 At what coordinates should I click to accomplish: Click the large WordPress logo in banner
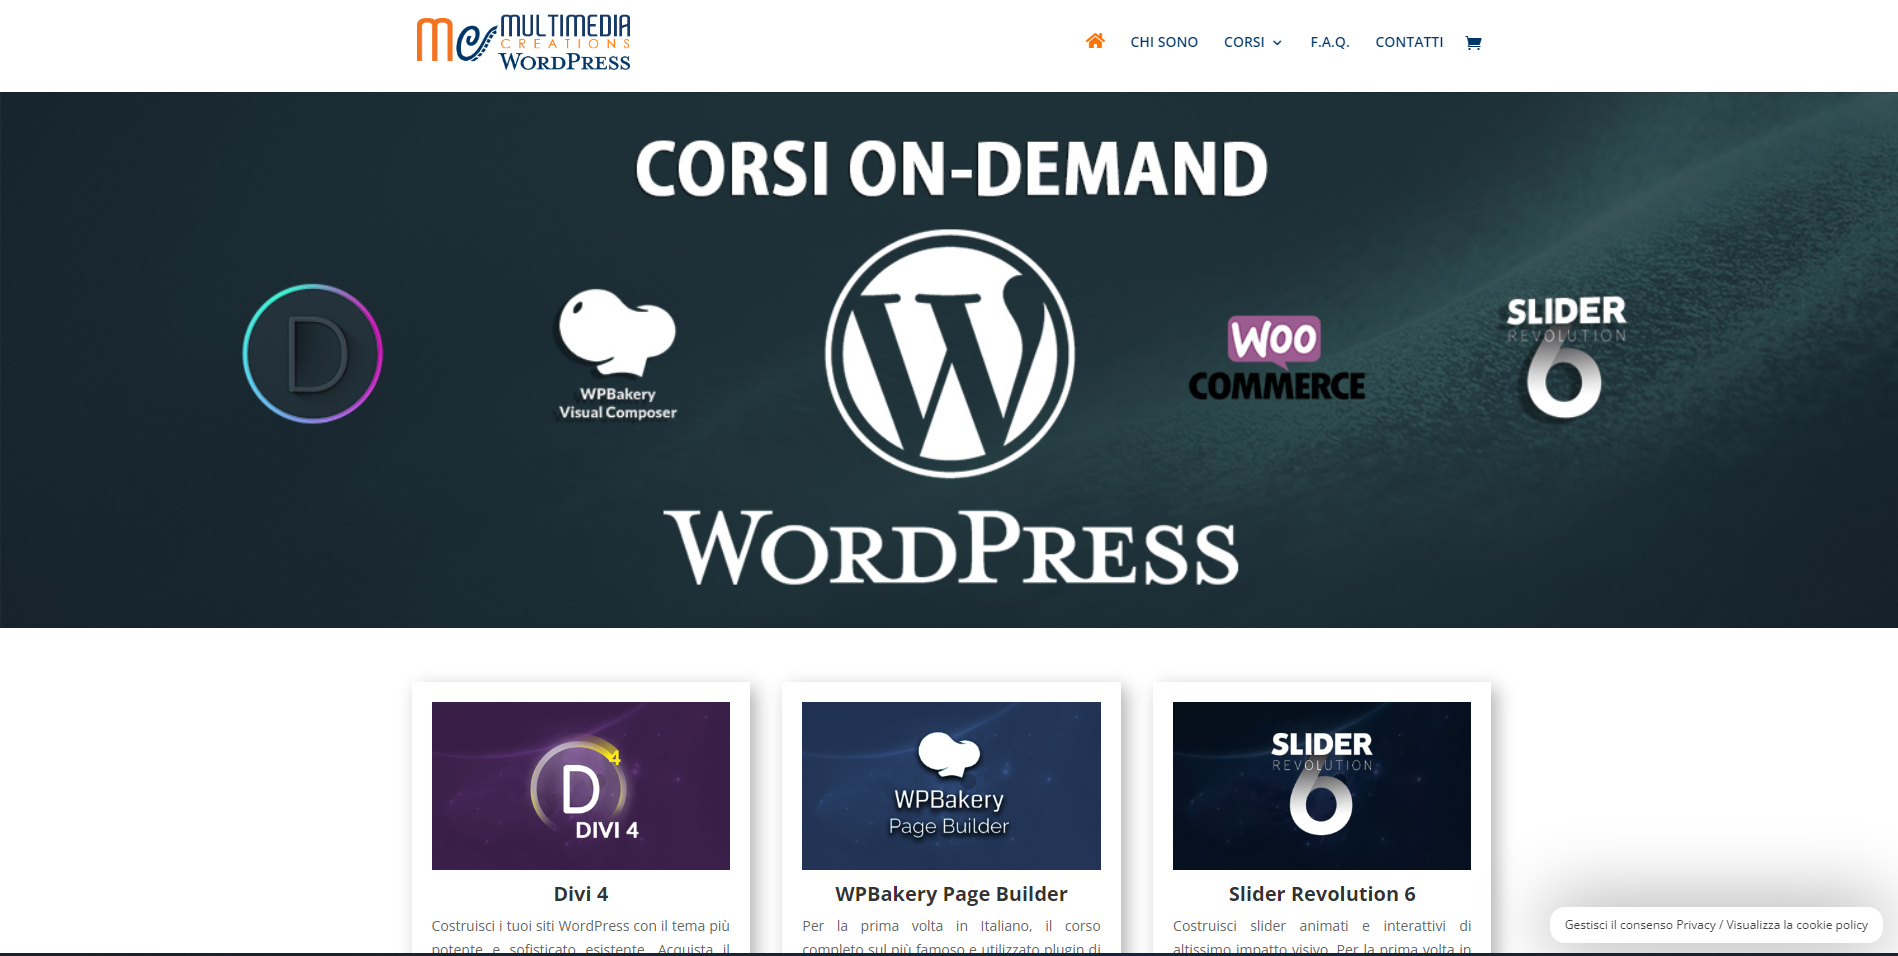950,353
